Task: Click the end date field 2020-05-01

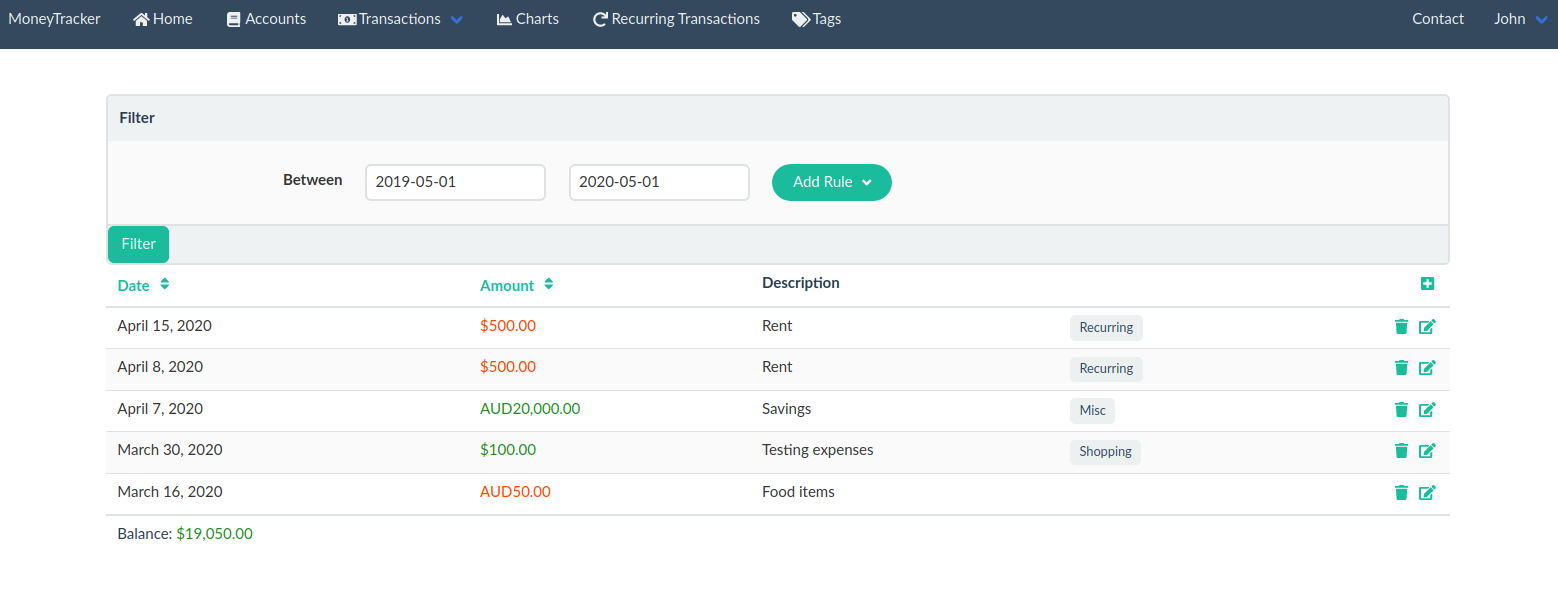Action: (659, 182)
